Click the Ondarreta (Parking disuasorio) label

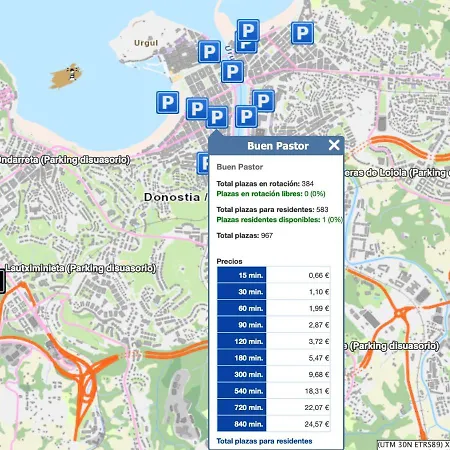64,160
